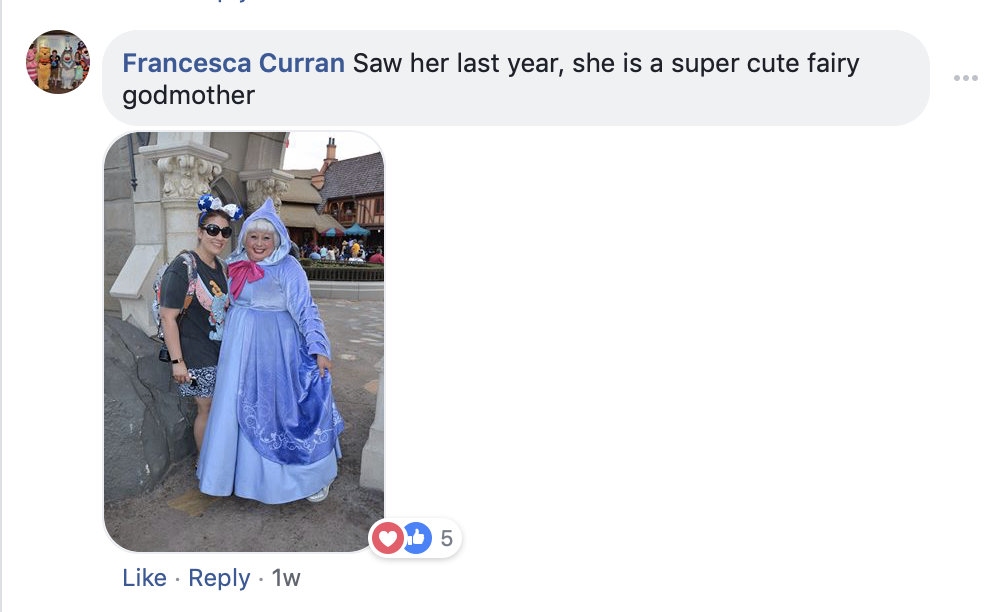The height and width of the screenshot is (612, 1000).
Task: Click the woman's sunglasses in the photo
Action: coord(216,230)
